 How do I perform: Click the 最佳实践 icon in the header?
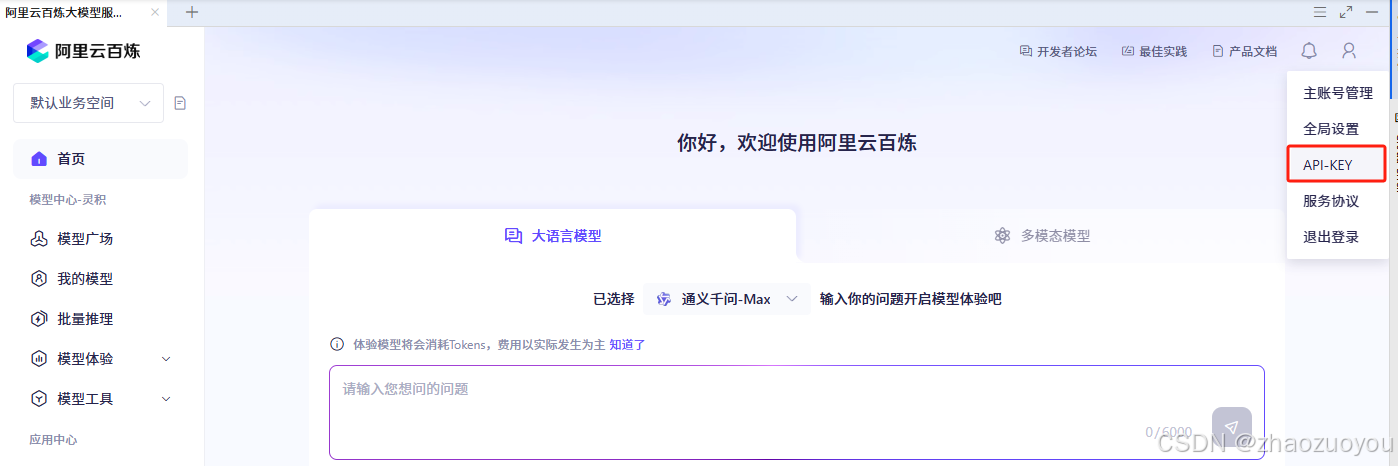coord(1128,51)
